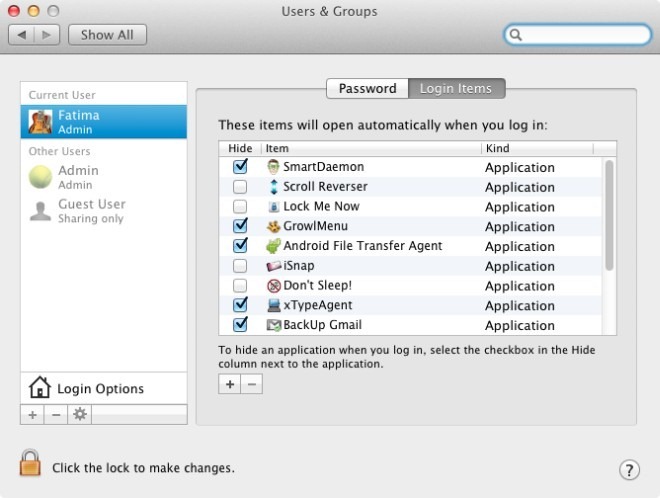
Task: Click Fatima's user avatar picture
Action: [41, 122]
